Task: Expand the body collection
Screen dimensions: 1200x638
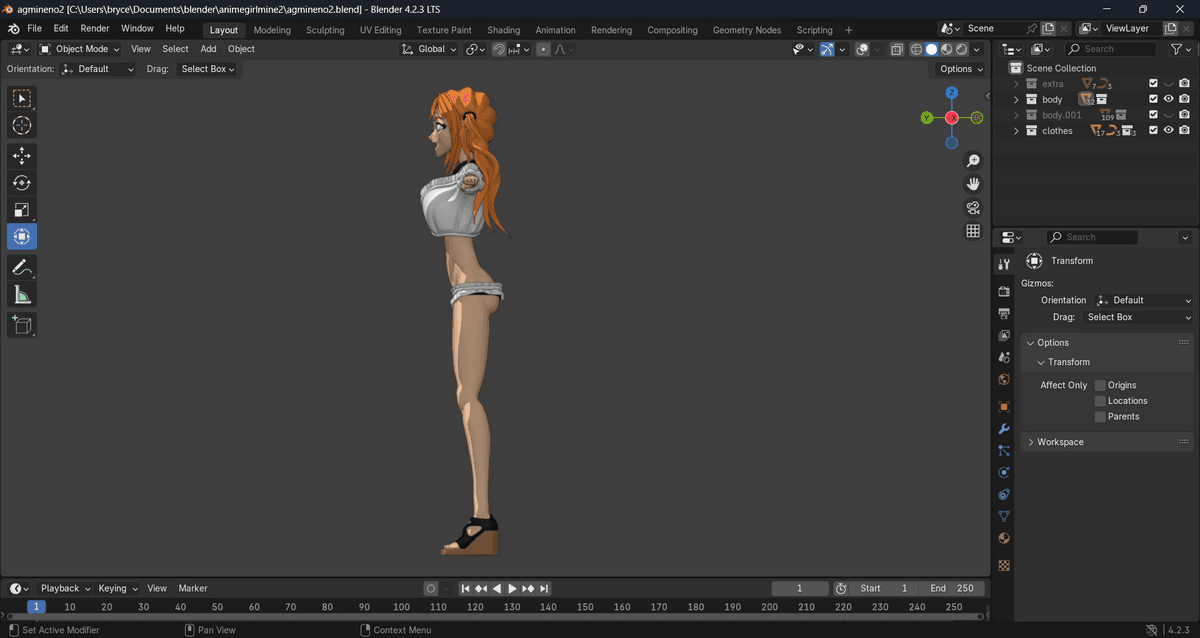Action: click(1016, 100)
